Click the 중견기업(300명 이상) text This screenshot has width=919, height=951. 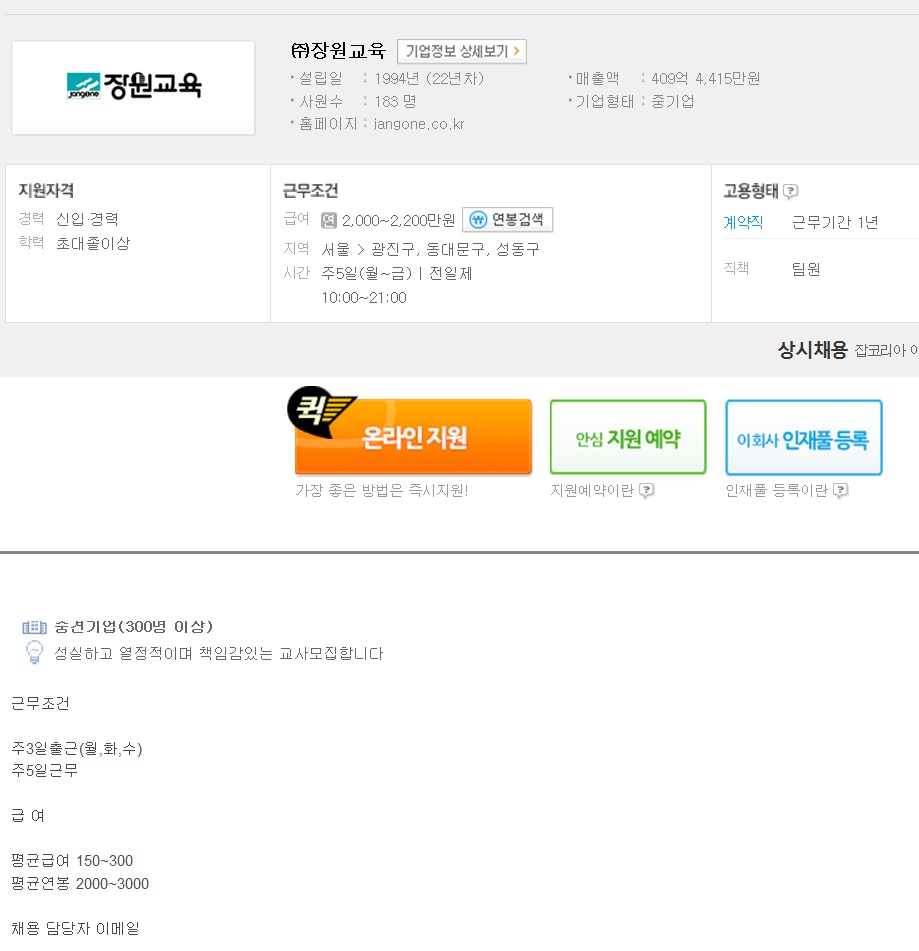133,627
